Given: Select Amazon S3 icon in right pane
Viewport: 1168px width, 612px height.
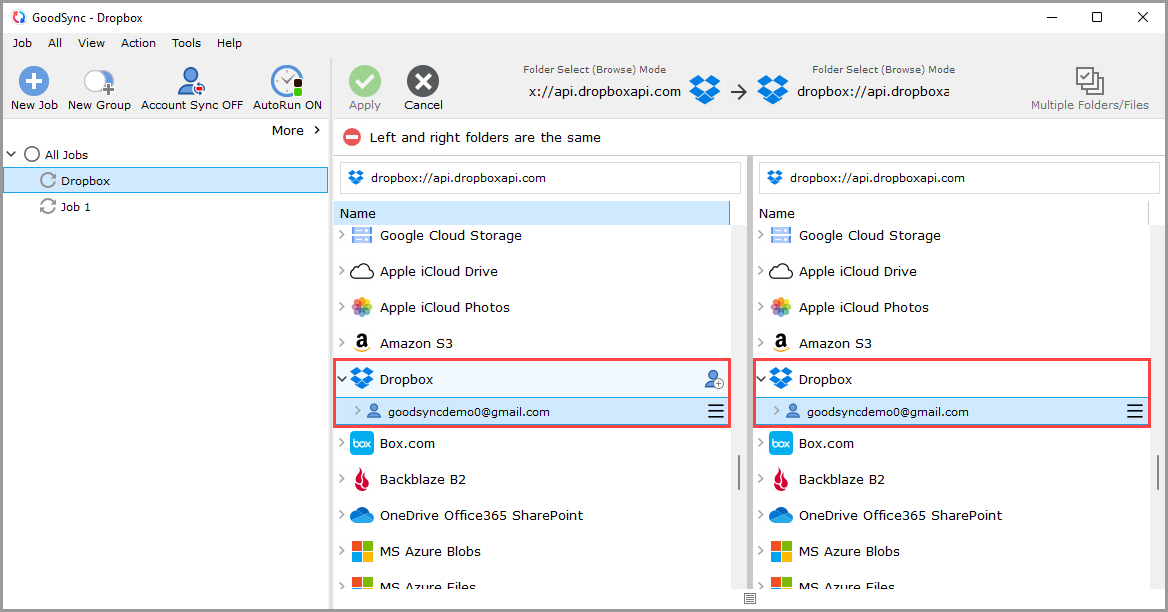Looking at the screenshot, I should coord(781,342).
